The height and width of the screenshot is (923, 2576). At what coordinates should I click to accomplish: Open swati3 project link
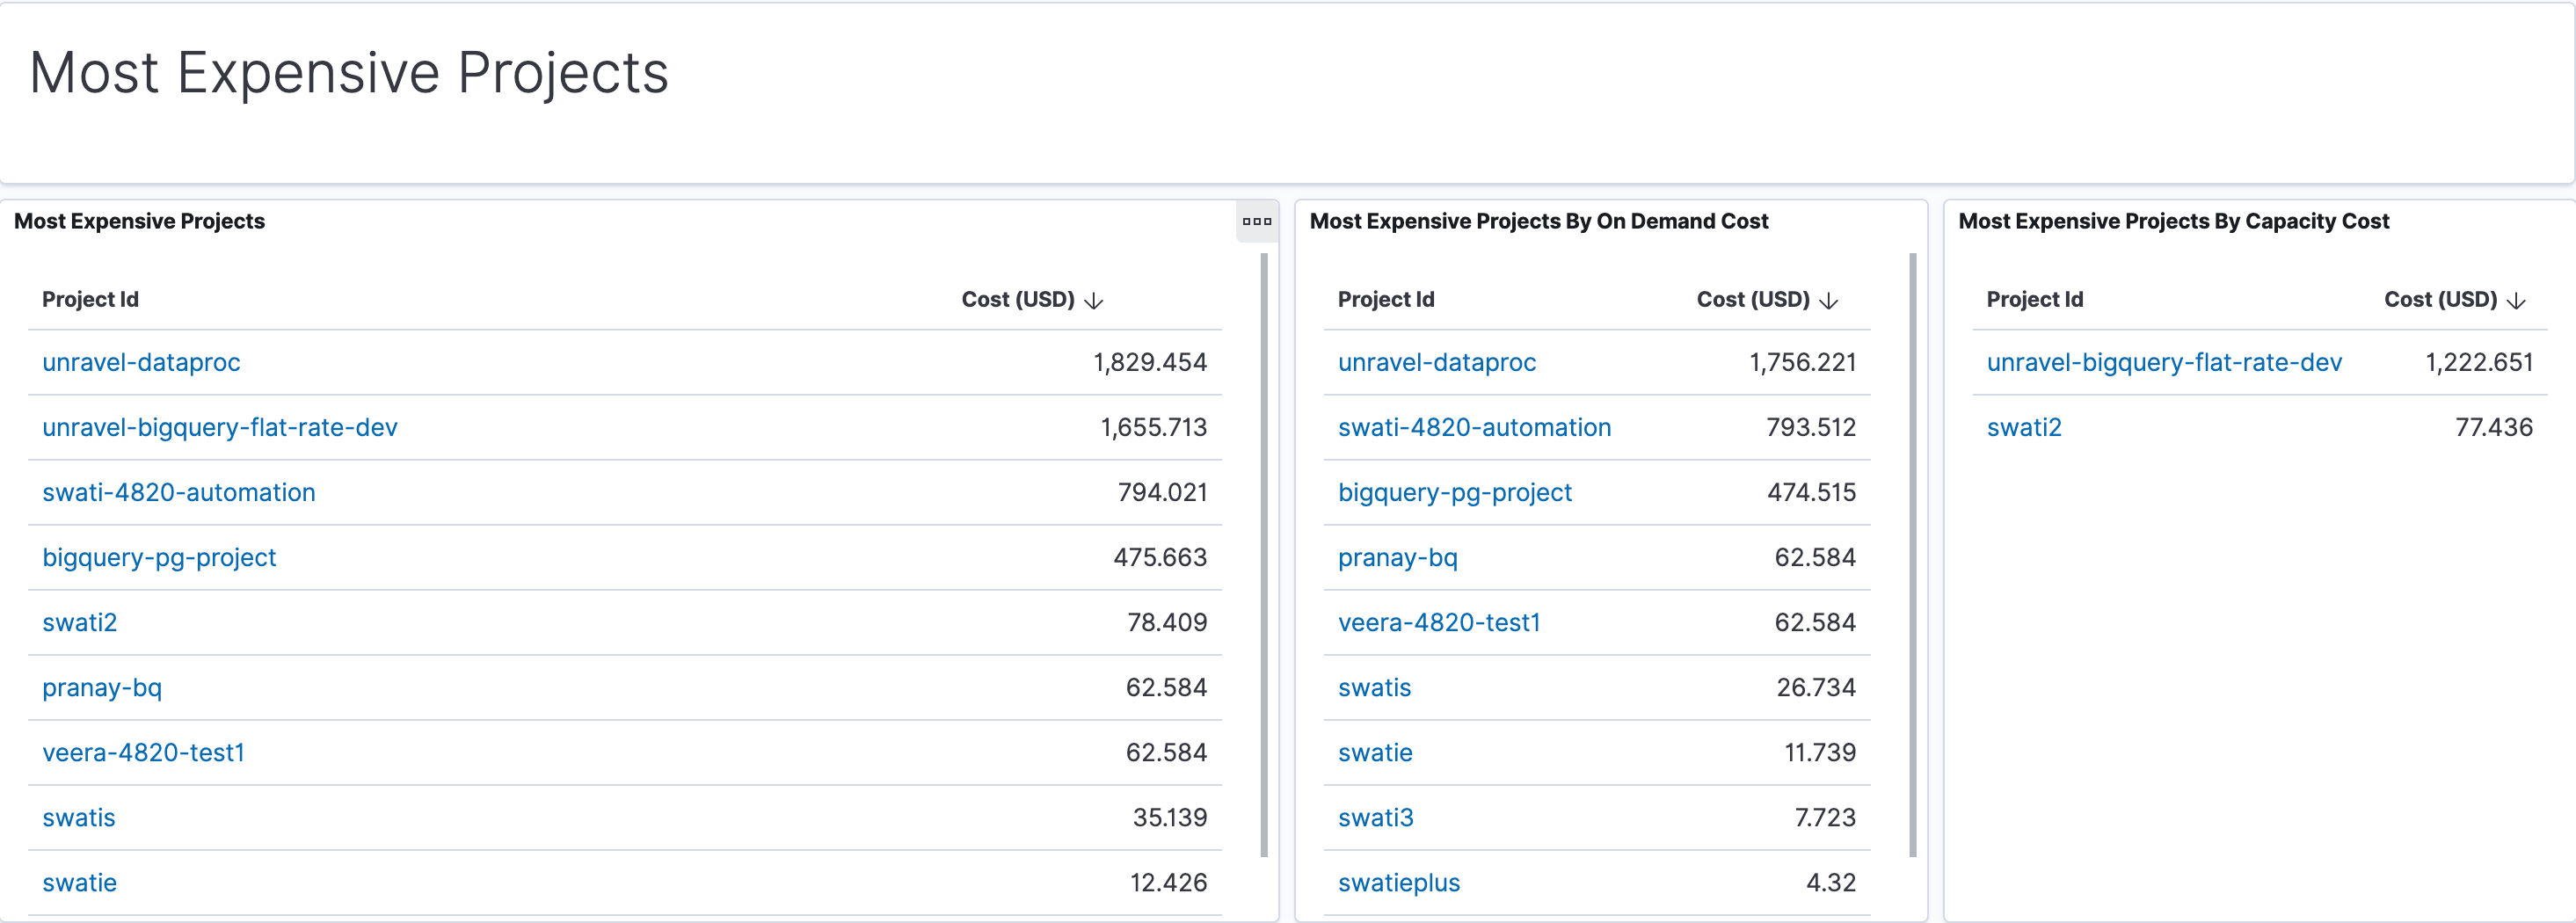tap(1376, 817)
